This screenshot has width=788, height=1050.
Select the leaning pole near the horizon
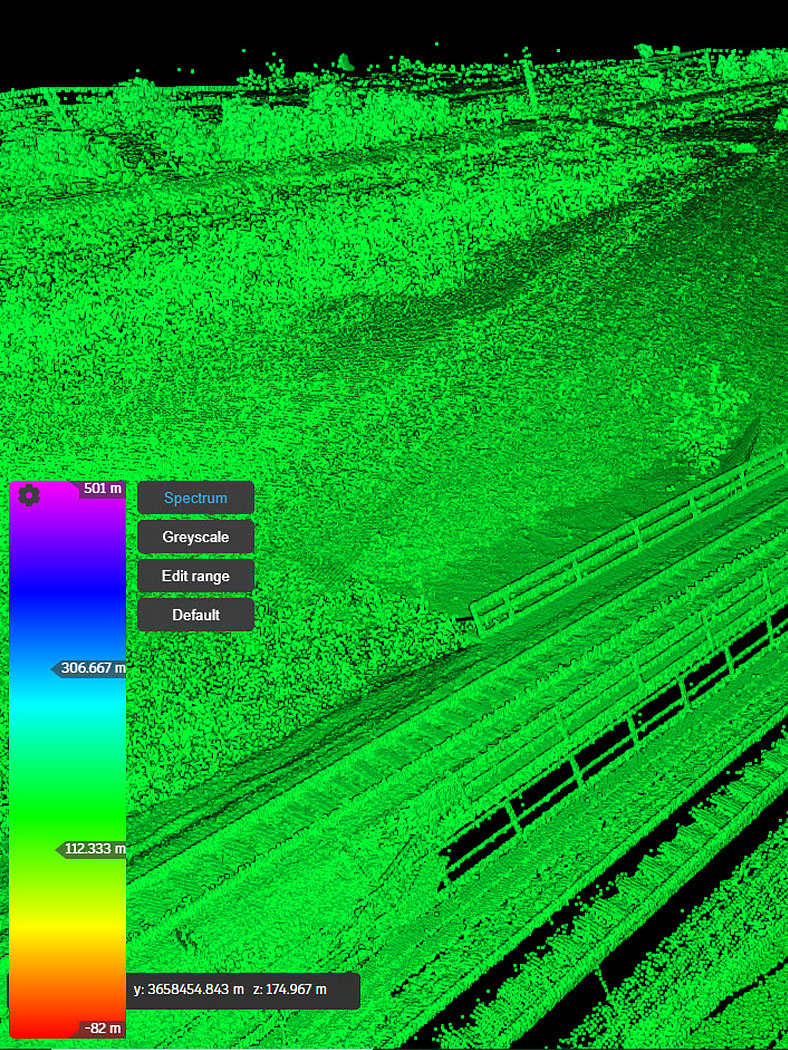coord(530,84)
